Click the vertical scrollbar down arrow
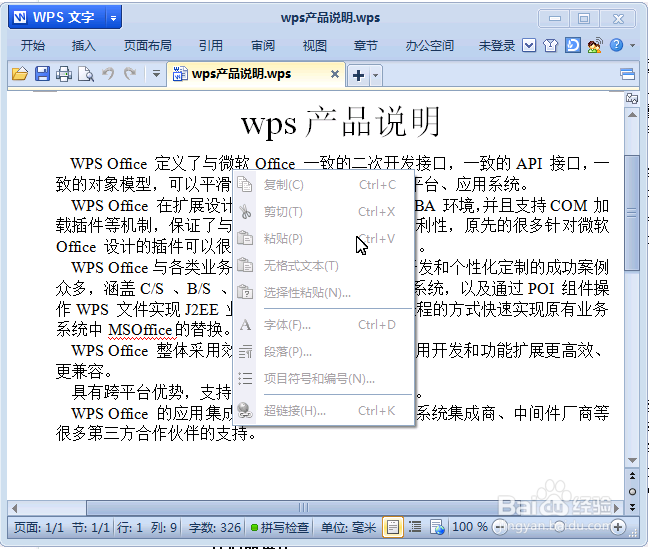This screenshot has width=649, height=549. [x=632, y=460]
